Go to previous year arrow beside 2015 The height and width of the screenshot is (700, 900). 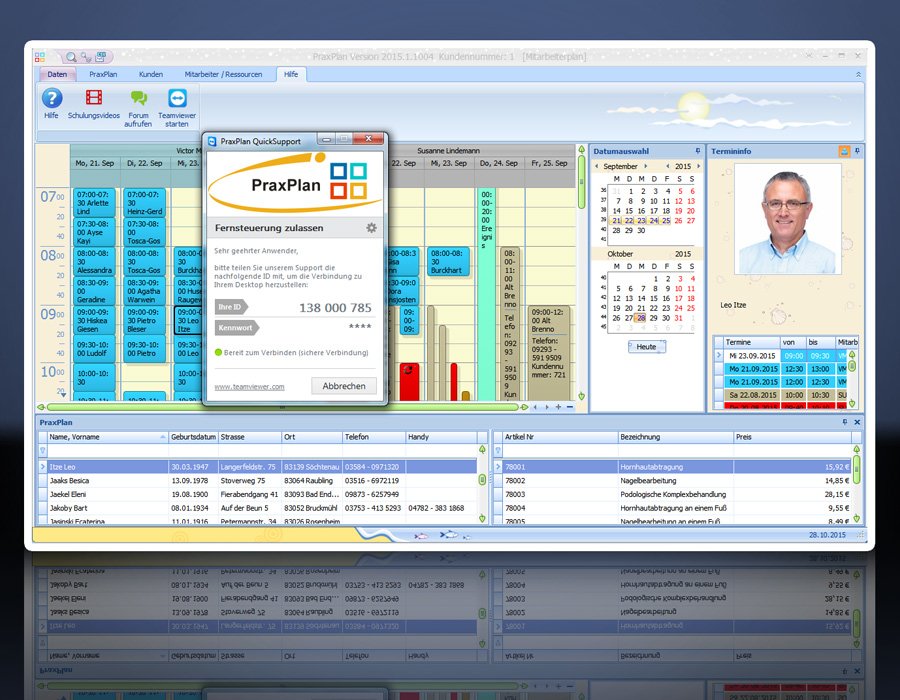(668, 166)
